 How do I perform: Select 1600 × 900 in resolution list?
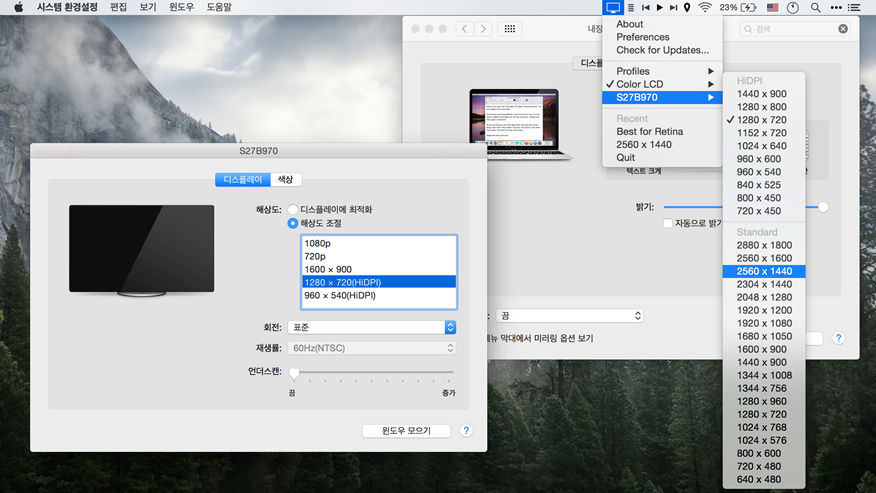pyautogui.click(x=379, y=269)
